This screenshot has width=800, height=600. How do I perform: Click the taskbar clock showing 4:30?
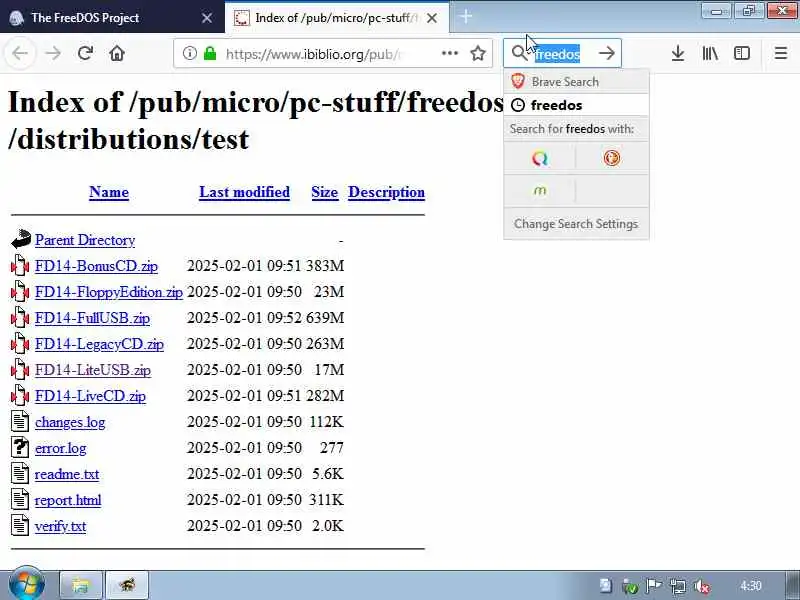(x=751, y=586)
